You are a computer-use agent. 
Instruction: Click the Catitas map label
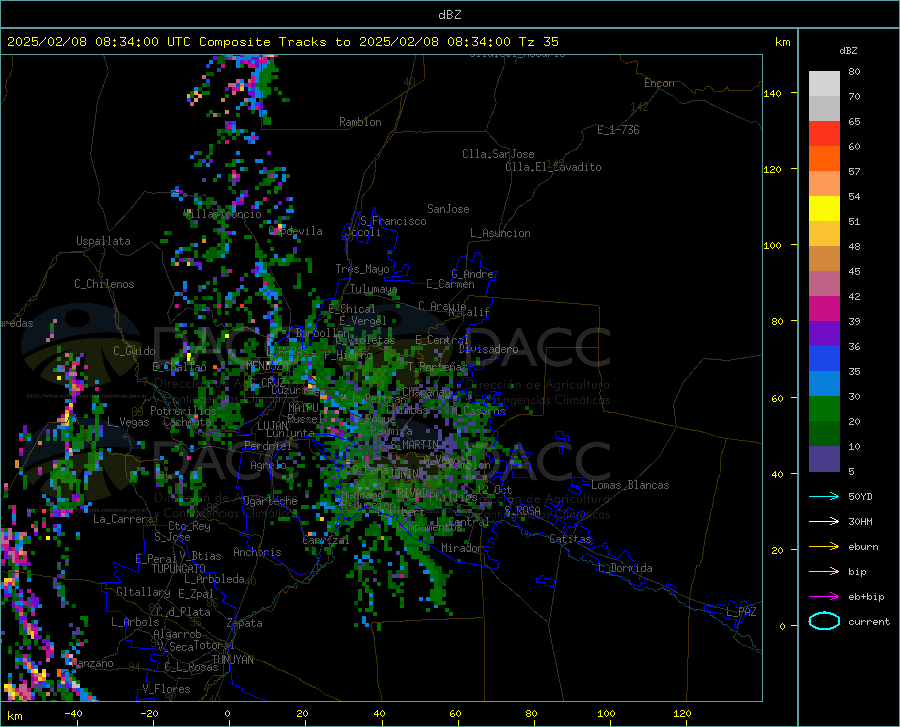571,539
